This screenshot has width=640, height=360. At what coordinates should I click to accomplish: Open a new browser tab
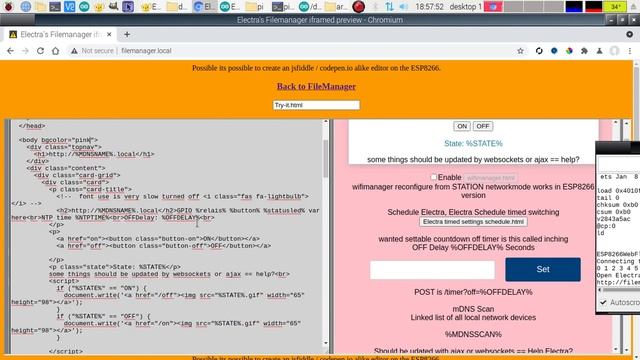click(127, 35)
